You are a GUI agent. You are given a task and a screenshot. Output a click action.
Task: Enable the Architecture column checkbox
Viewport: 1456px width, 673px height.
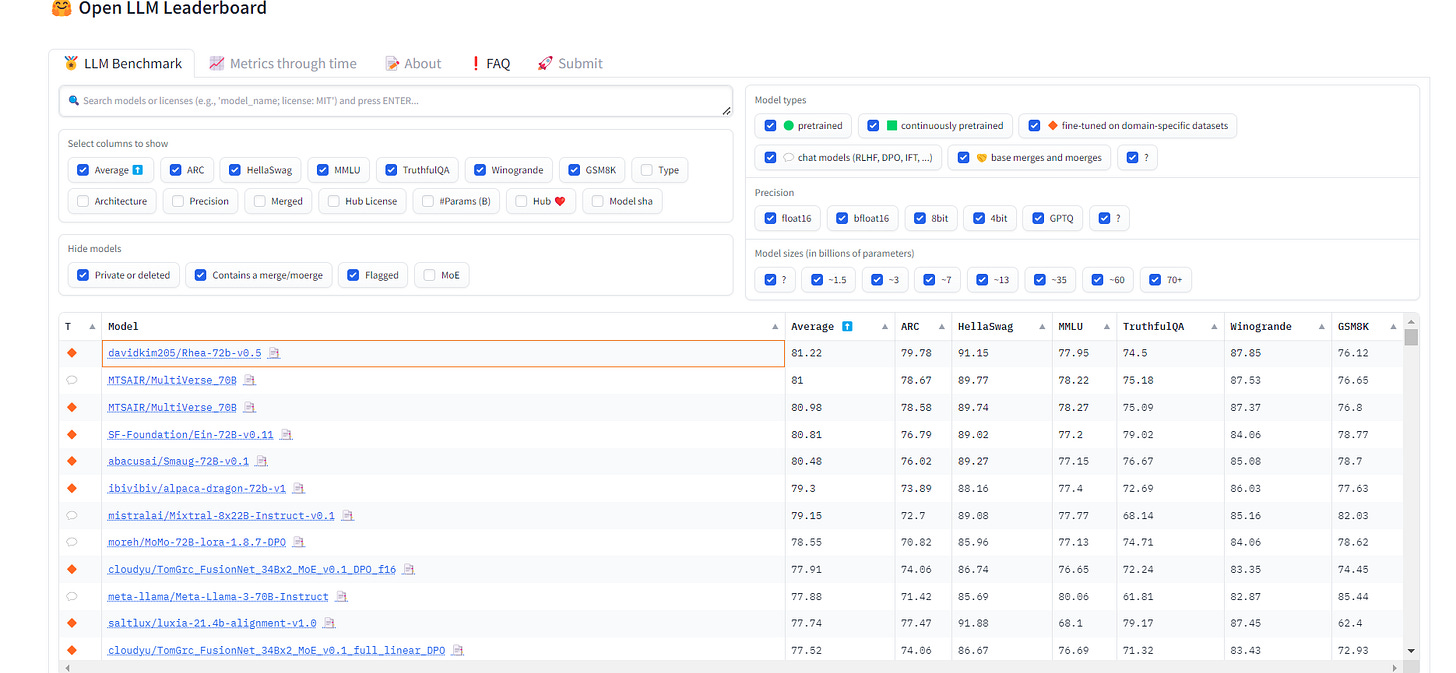83,201
